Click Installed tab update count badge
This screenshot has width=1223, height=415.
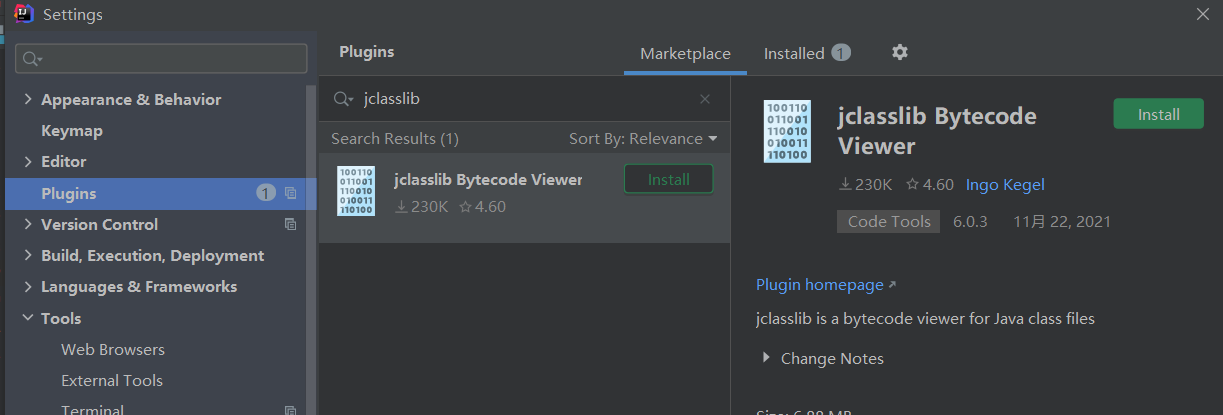[x=841, y=53]
